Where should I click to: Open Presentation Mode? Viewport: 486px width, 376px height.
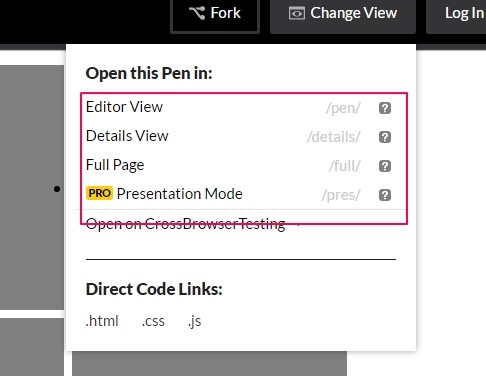(180, 194)
